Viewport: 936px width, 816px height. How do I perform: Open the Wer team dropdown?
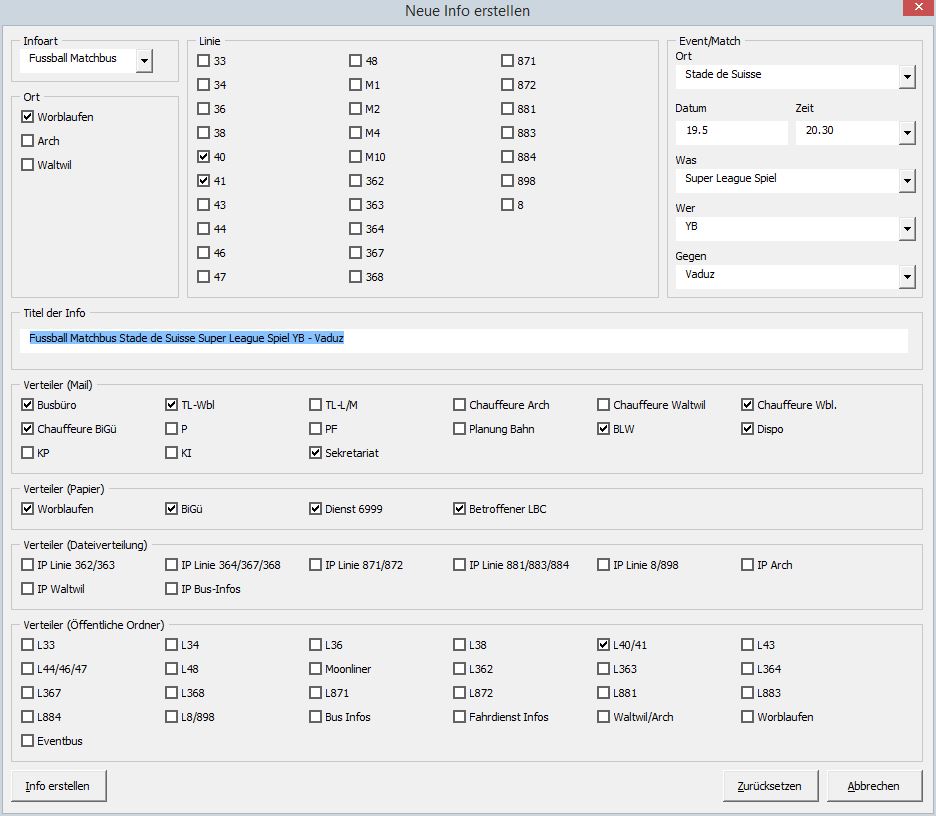907,229
